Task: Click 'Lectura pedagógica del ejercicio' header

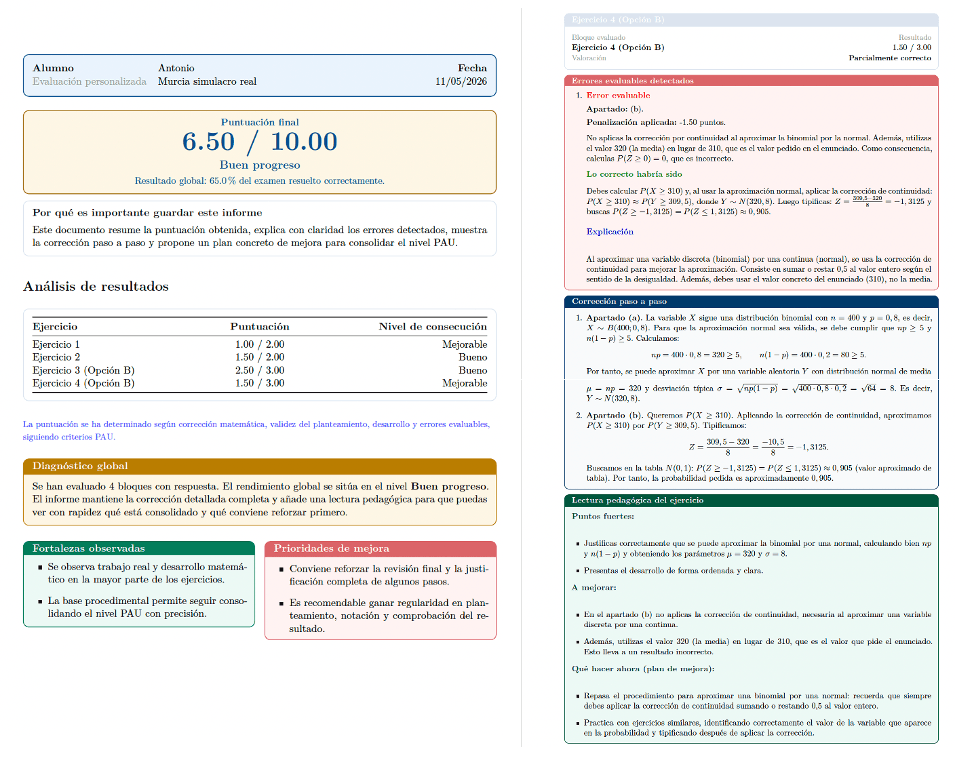Action: [x=751, y=500]
